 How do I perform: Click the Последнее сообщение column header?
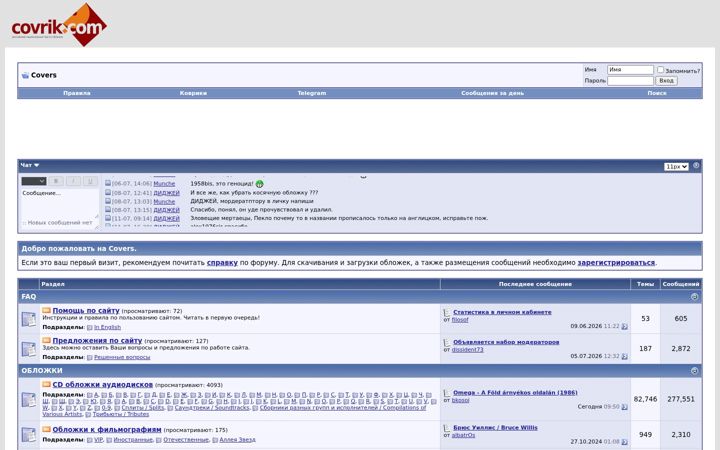pos(535,284)
